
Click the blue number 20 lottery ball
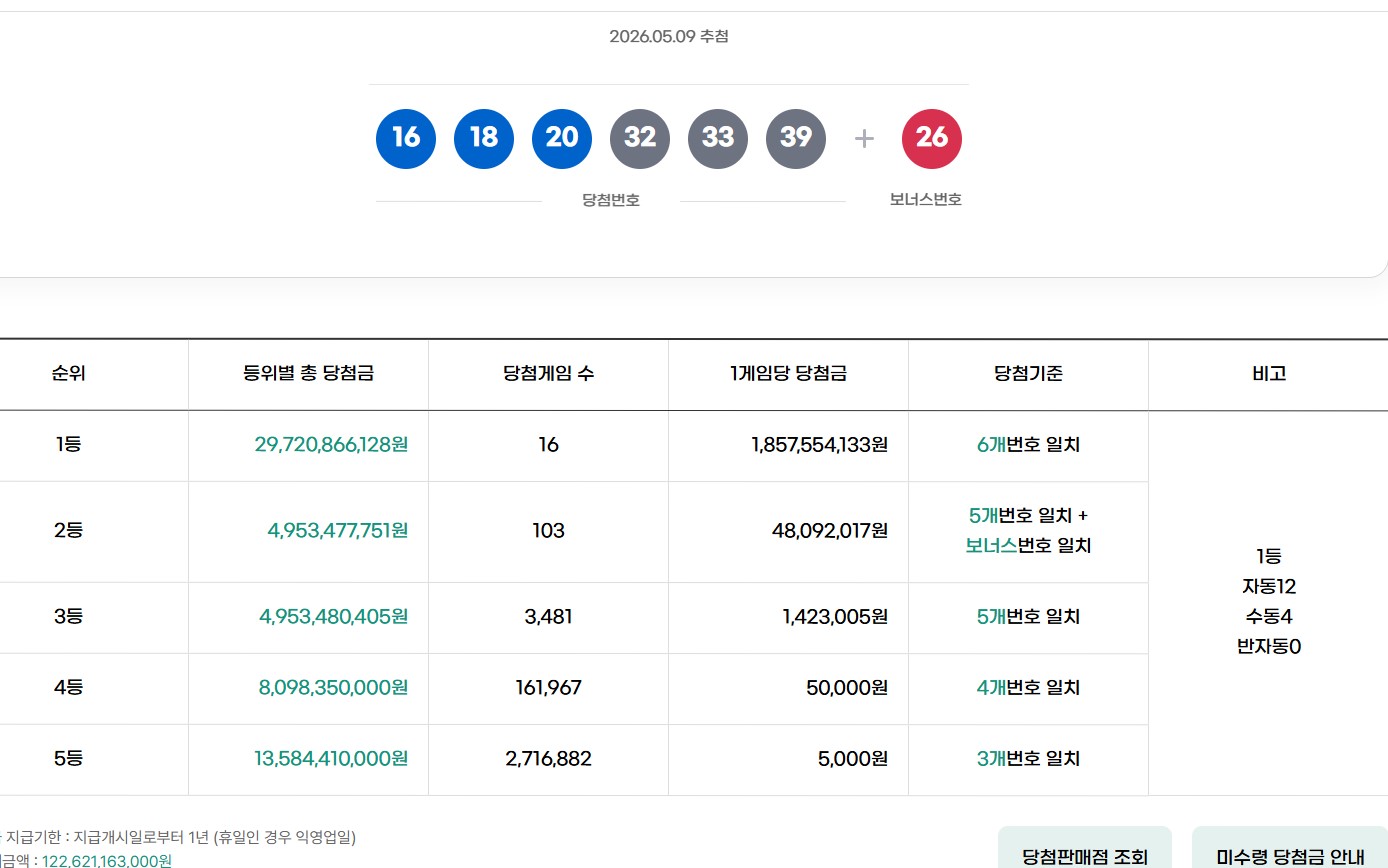pyautogui.click(x=562, y=138)
